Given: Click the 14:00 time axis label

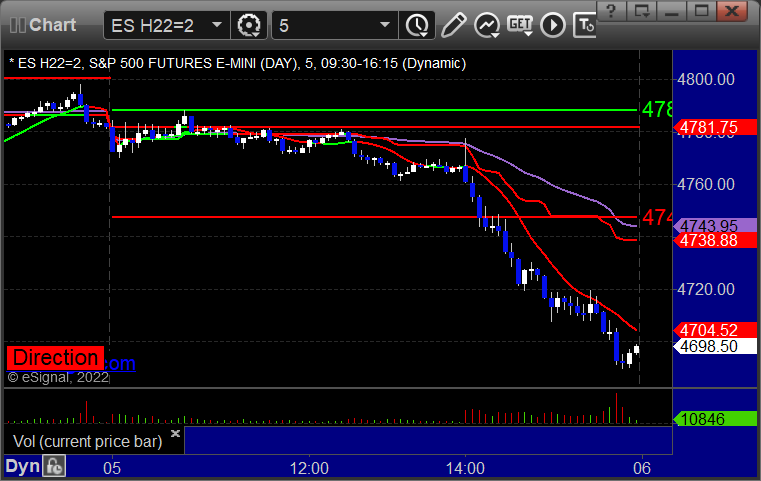Looking at the screenshot, I should click(465, 468).
